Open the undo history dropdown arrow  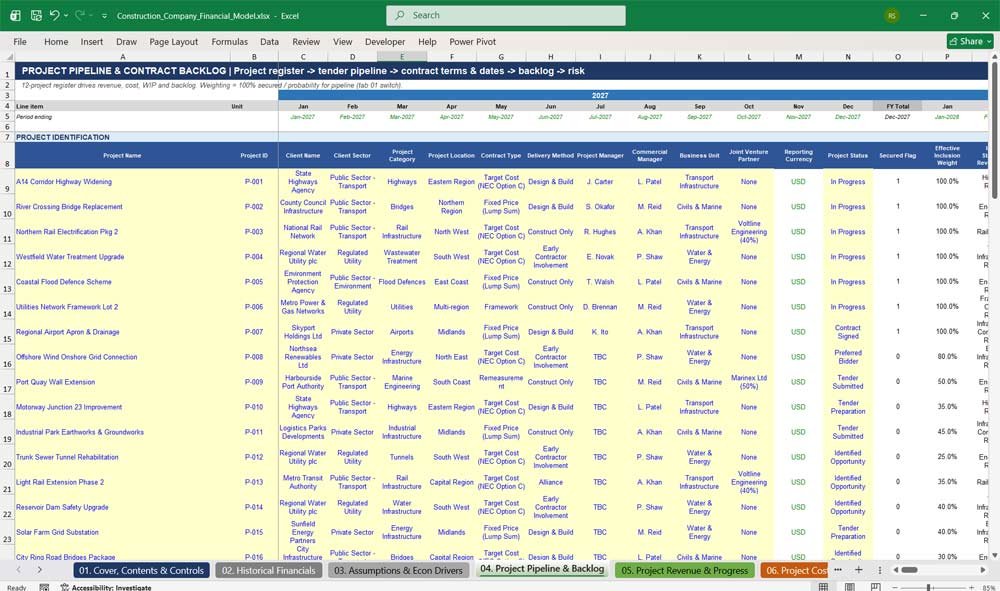click(x=66, y=15)
